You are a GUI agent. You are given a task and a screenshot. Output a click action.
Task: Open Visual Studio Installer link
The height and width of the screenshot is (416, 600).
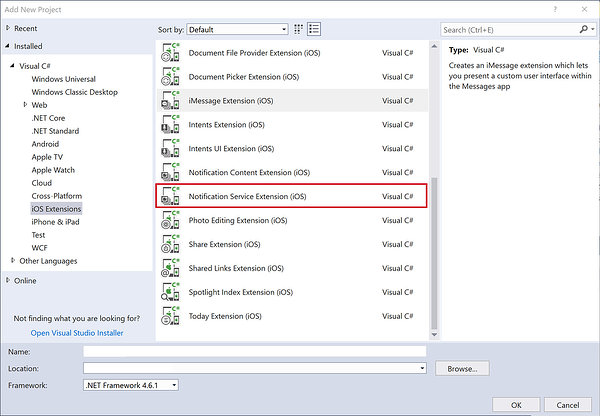(77, 333)
